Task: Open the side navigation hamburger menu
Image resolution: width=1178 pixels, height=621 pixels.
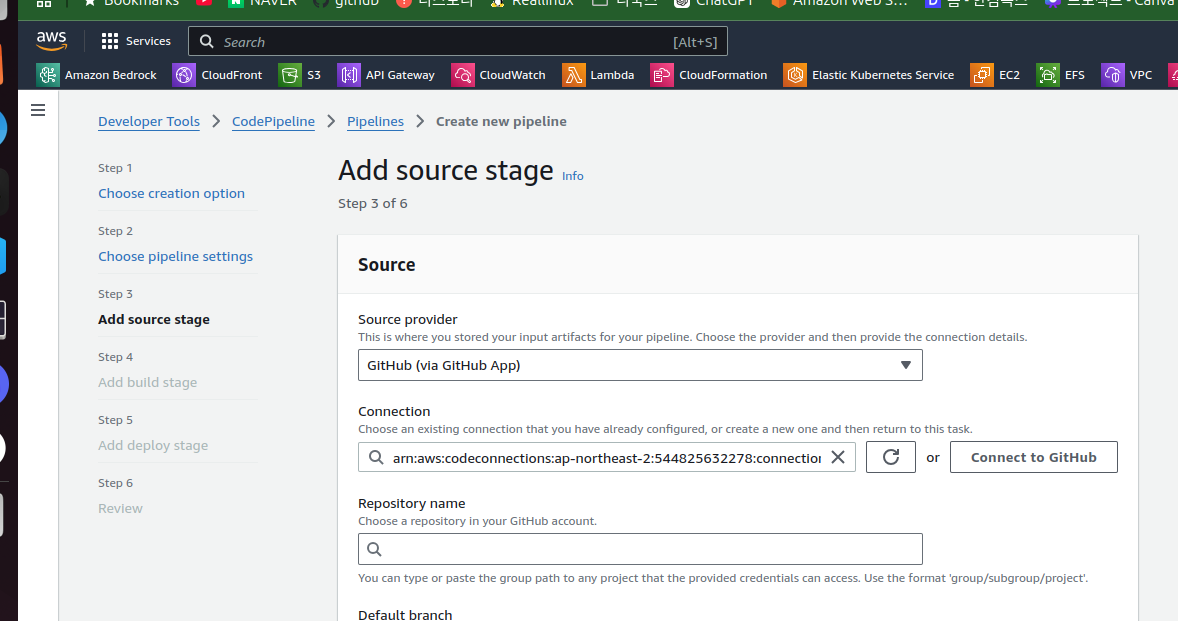Action: [x=38, y=110]
